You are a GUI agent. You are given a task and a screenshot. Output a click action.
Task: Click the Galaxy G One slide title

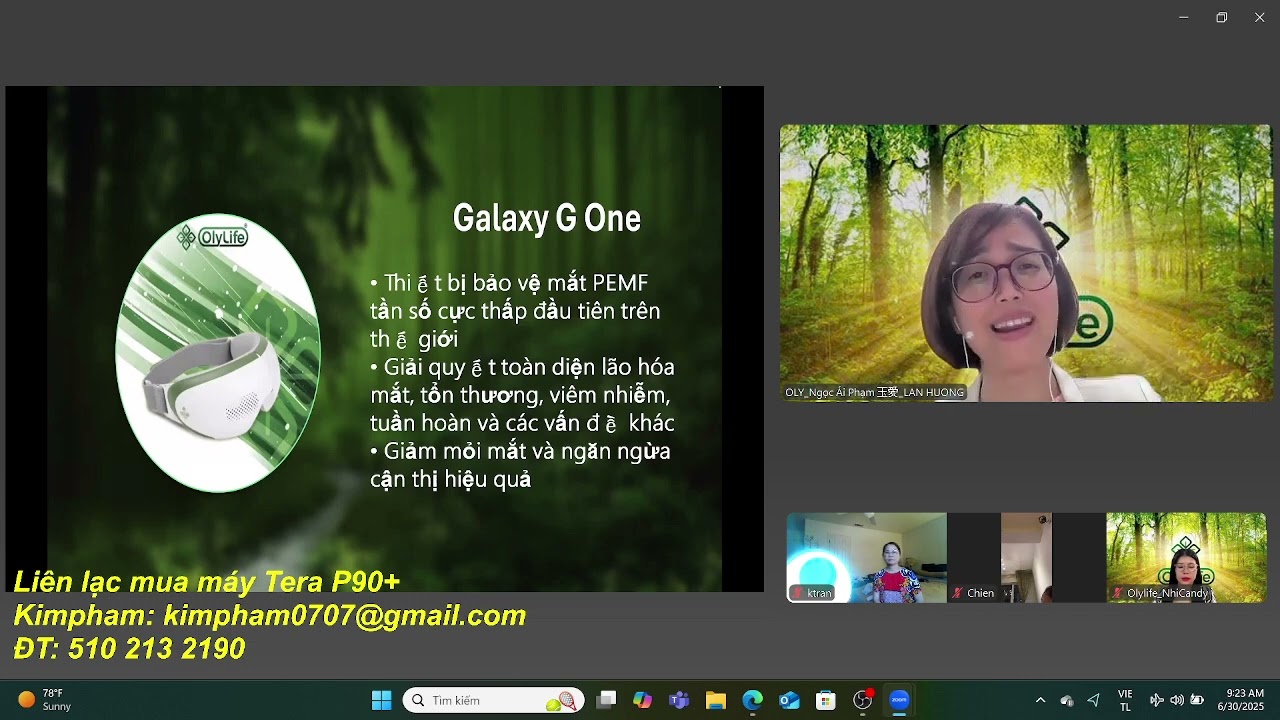pos(546,218)
